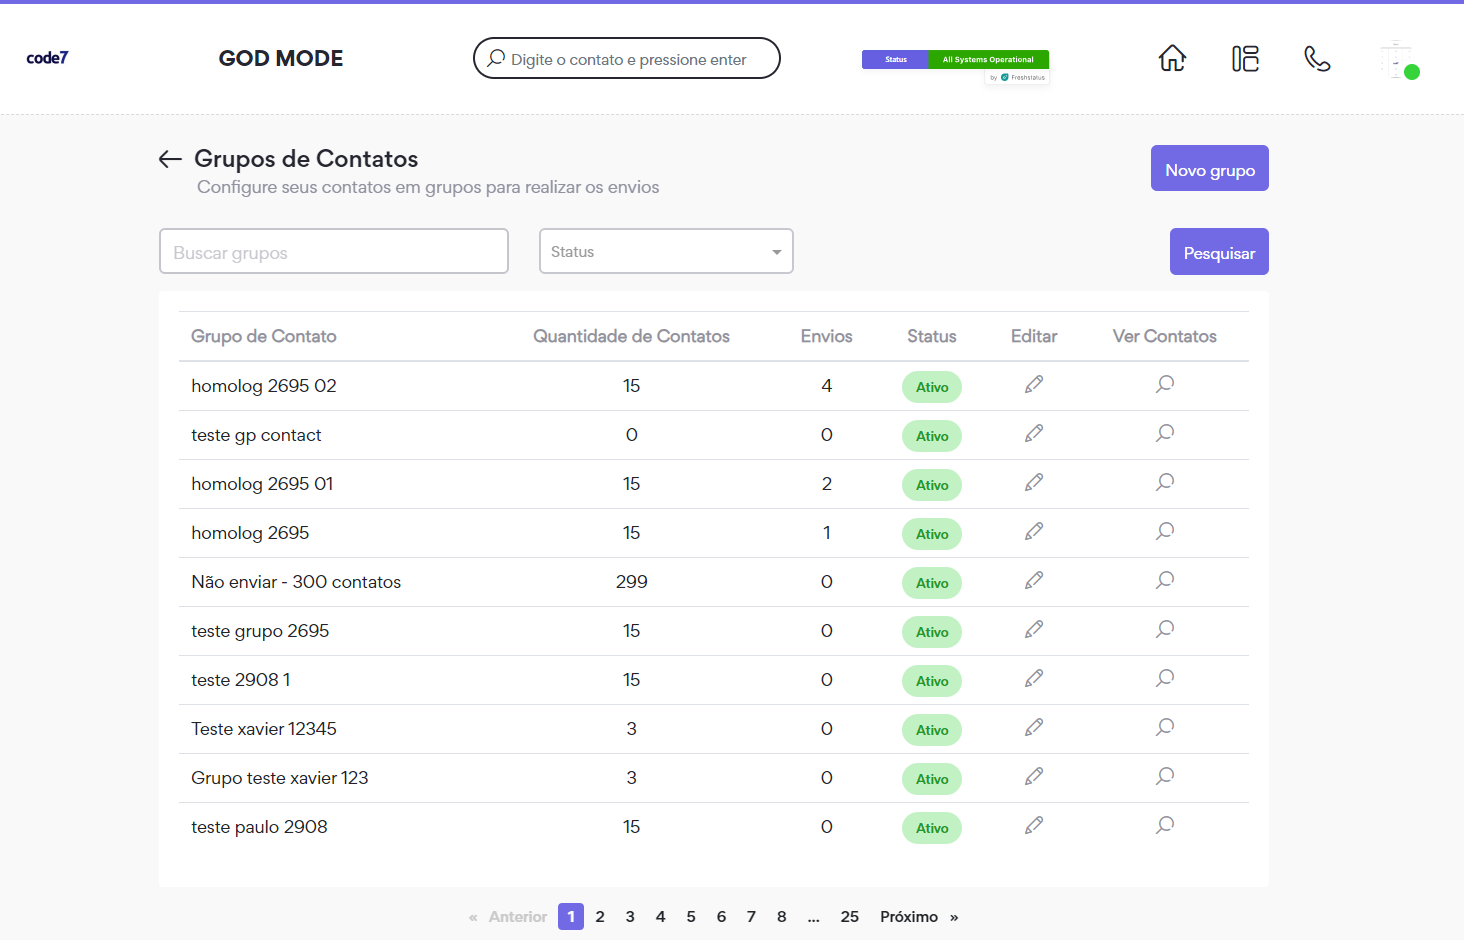Go to page 2
Screen dimensions: 1464x940
(600, 917)
